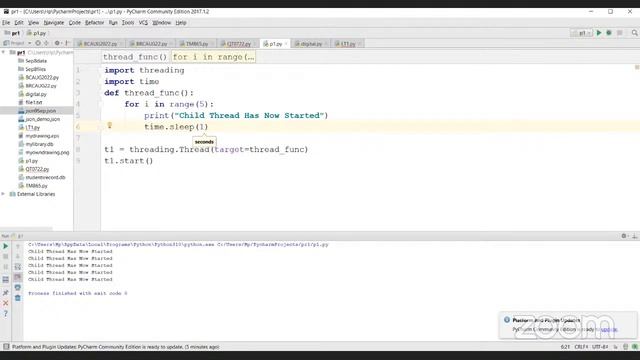This screenshot has width=640, height=360.
Task: Click the restore layout icon in Run panel
Action: 6,280
